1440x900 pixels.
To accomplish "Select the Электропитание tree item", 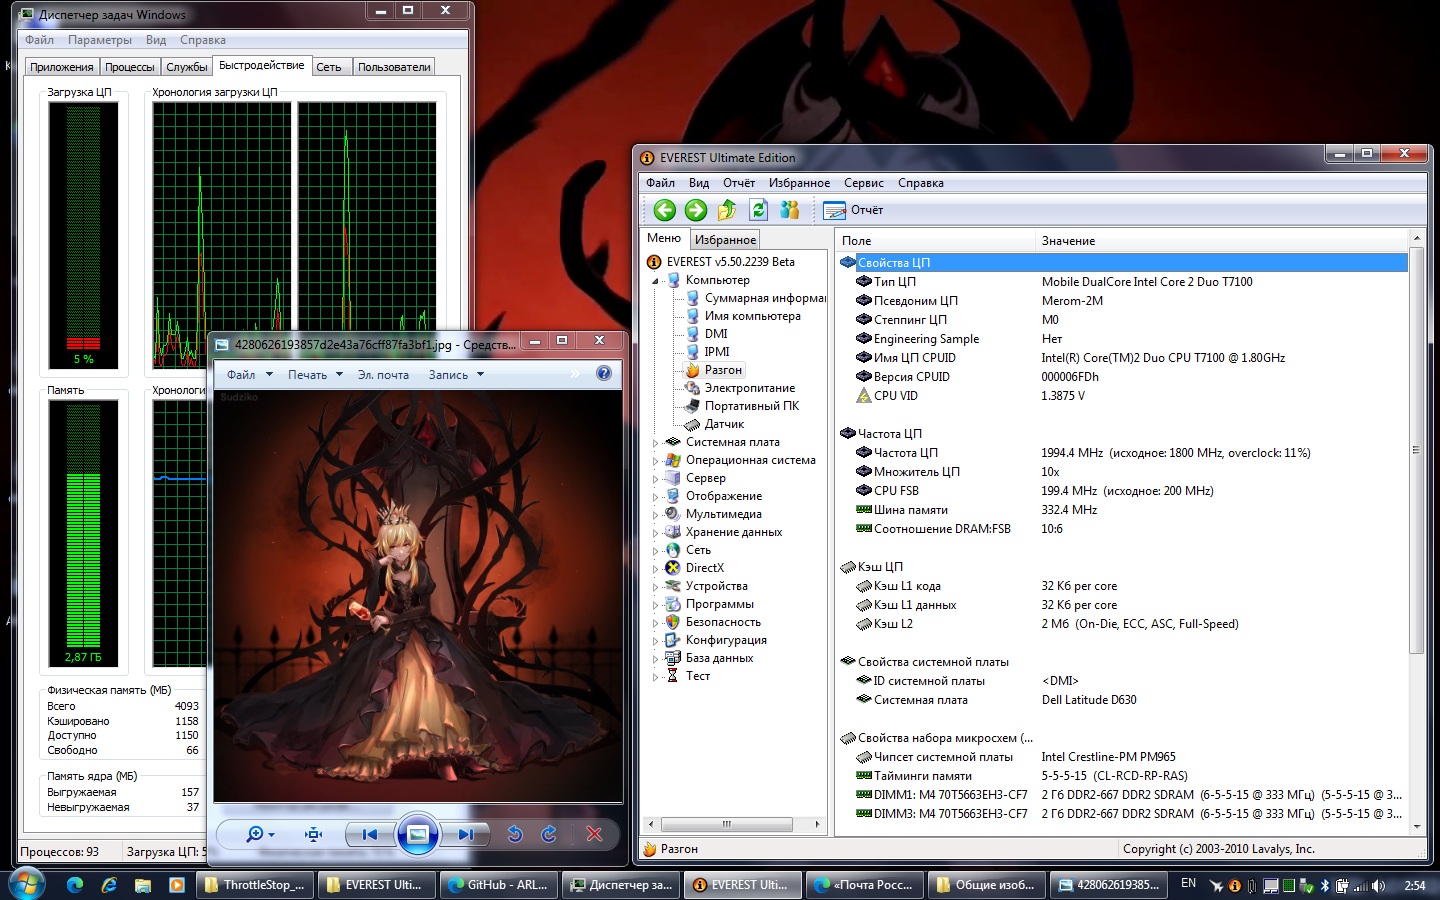I will [x=750, y=388].
